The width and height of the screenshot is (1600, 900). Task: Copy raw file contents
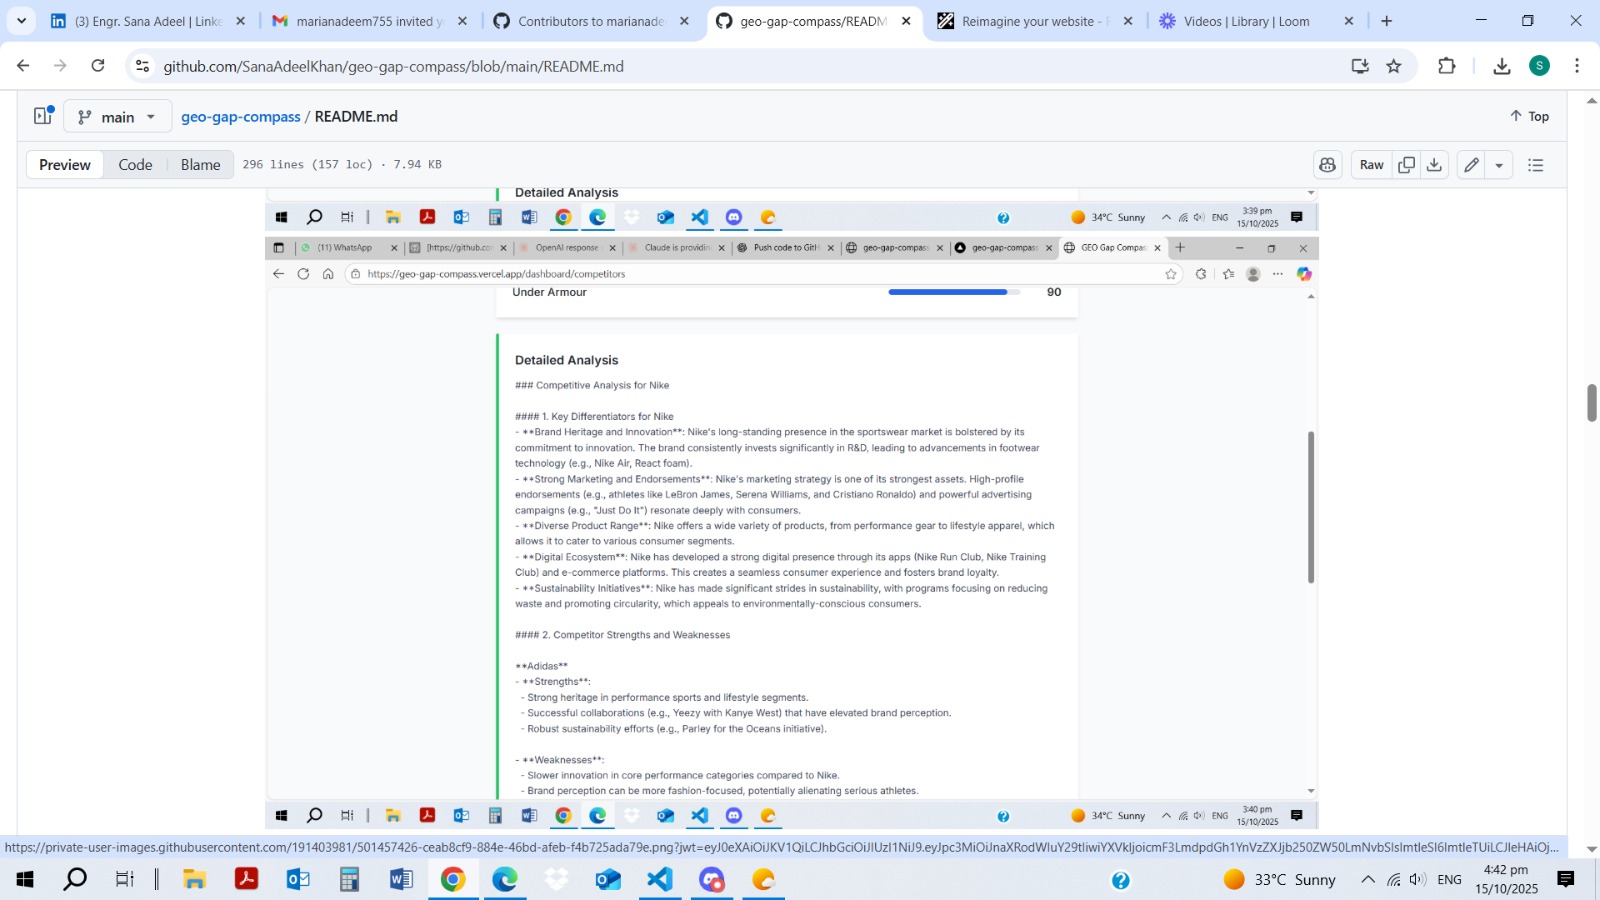coord(1406,165)
